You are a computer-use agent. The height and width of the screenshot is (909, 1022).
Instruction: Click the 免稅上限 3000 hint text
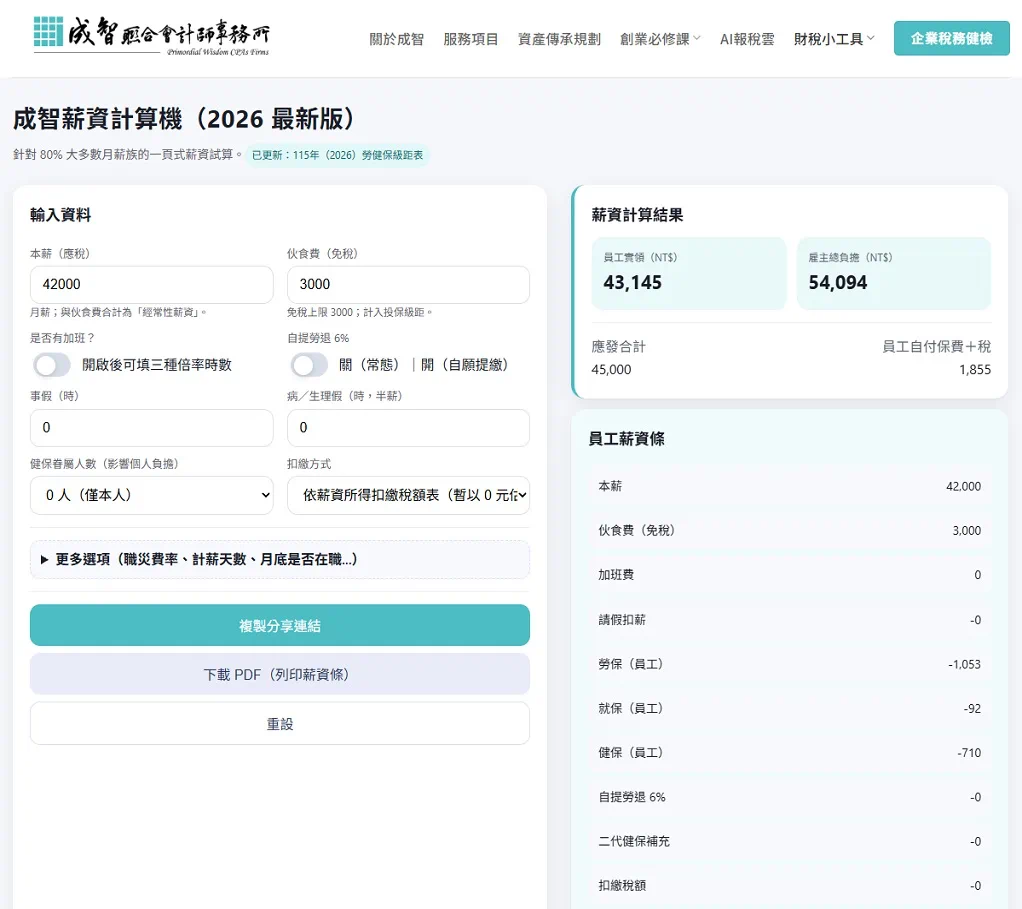pyautogui.click(x=360, y=312)
